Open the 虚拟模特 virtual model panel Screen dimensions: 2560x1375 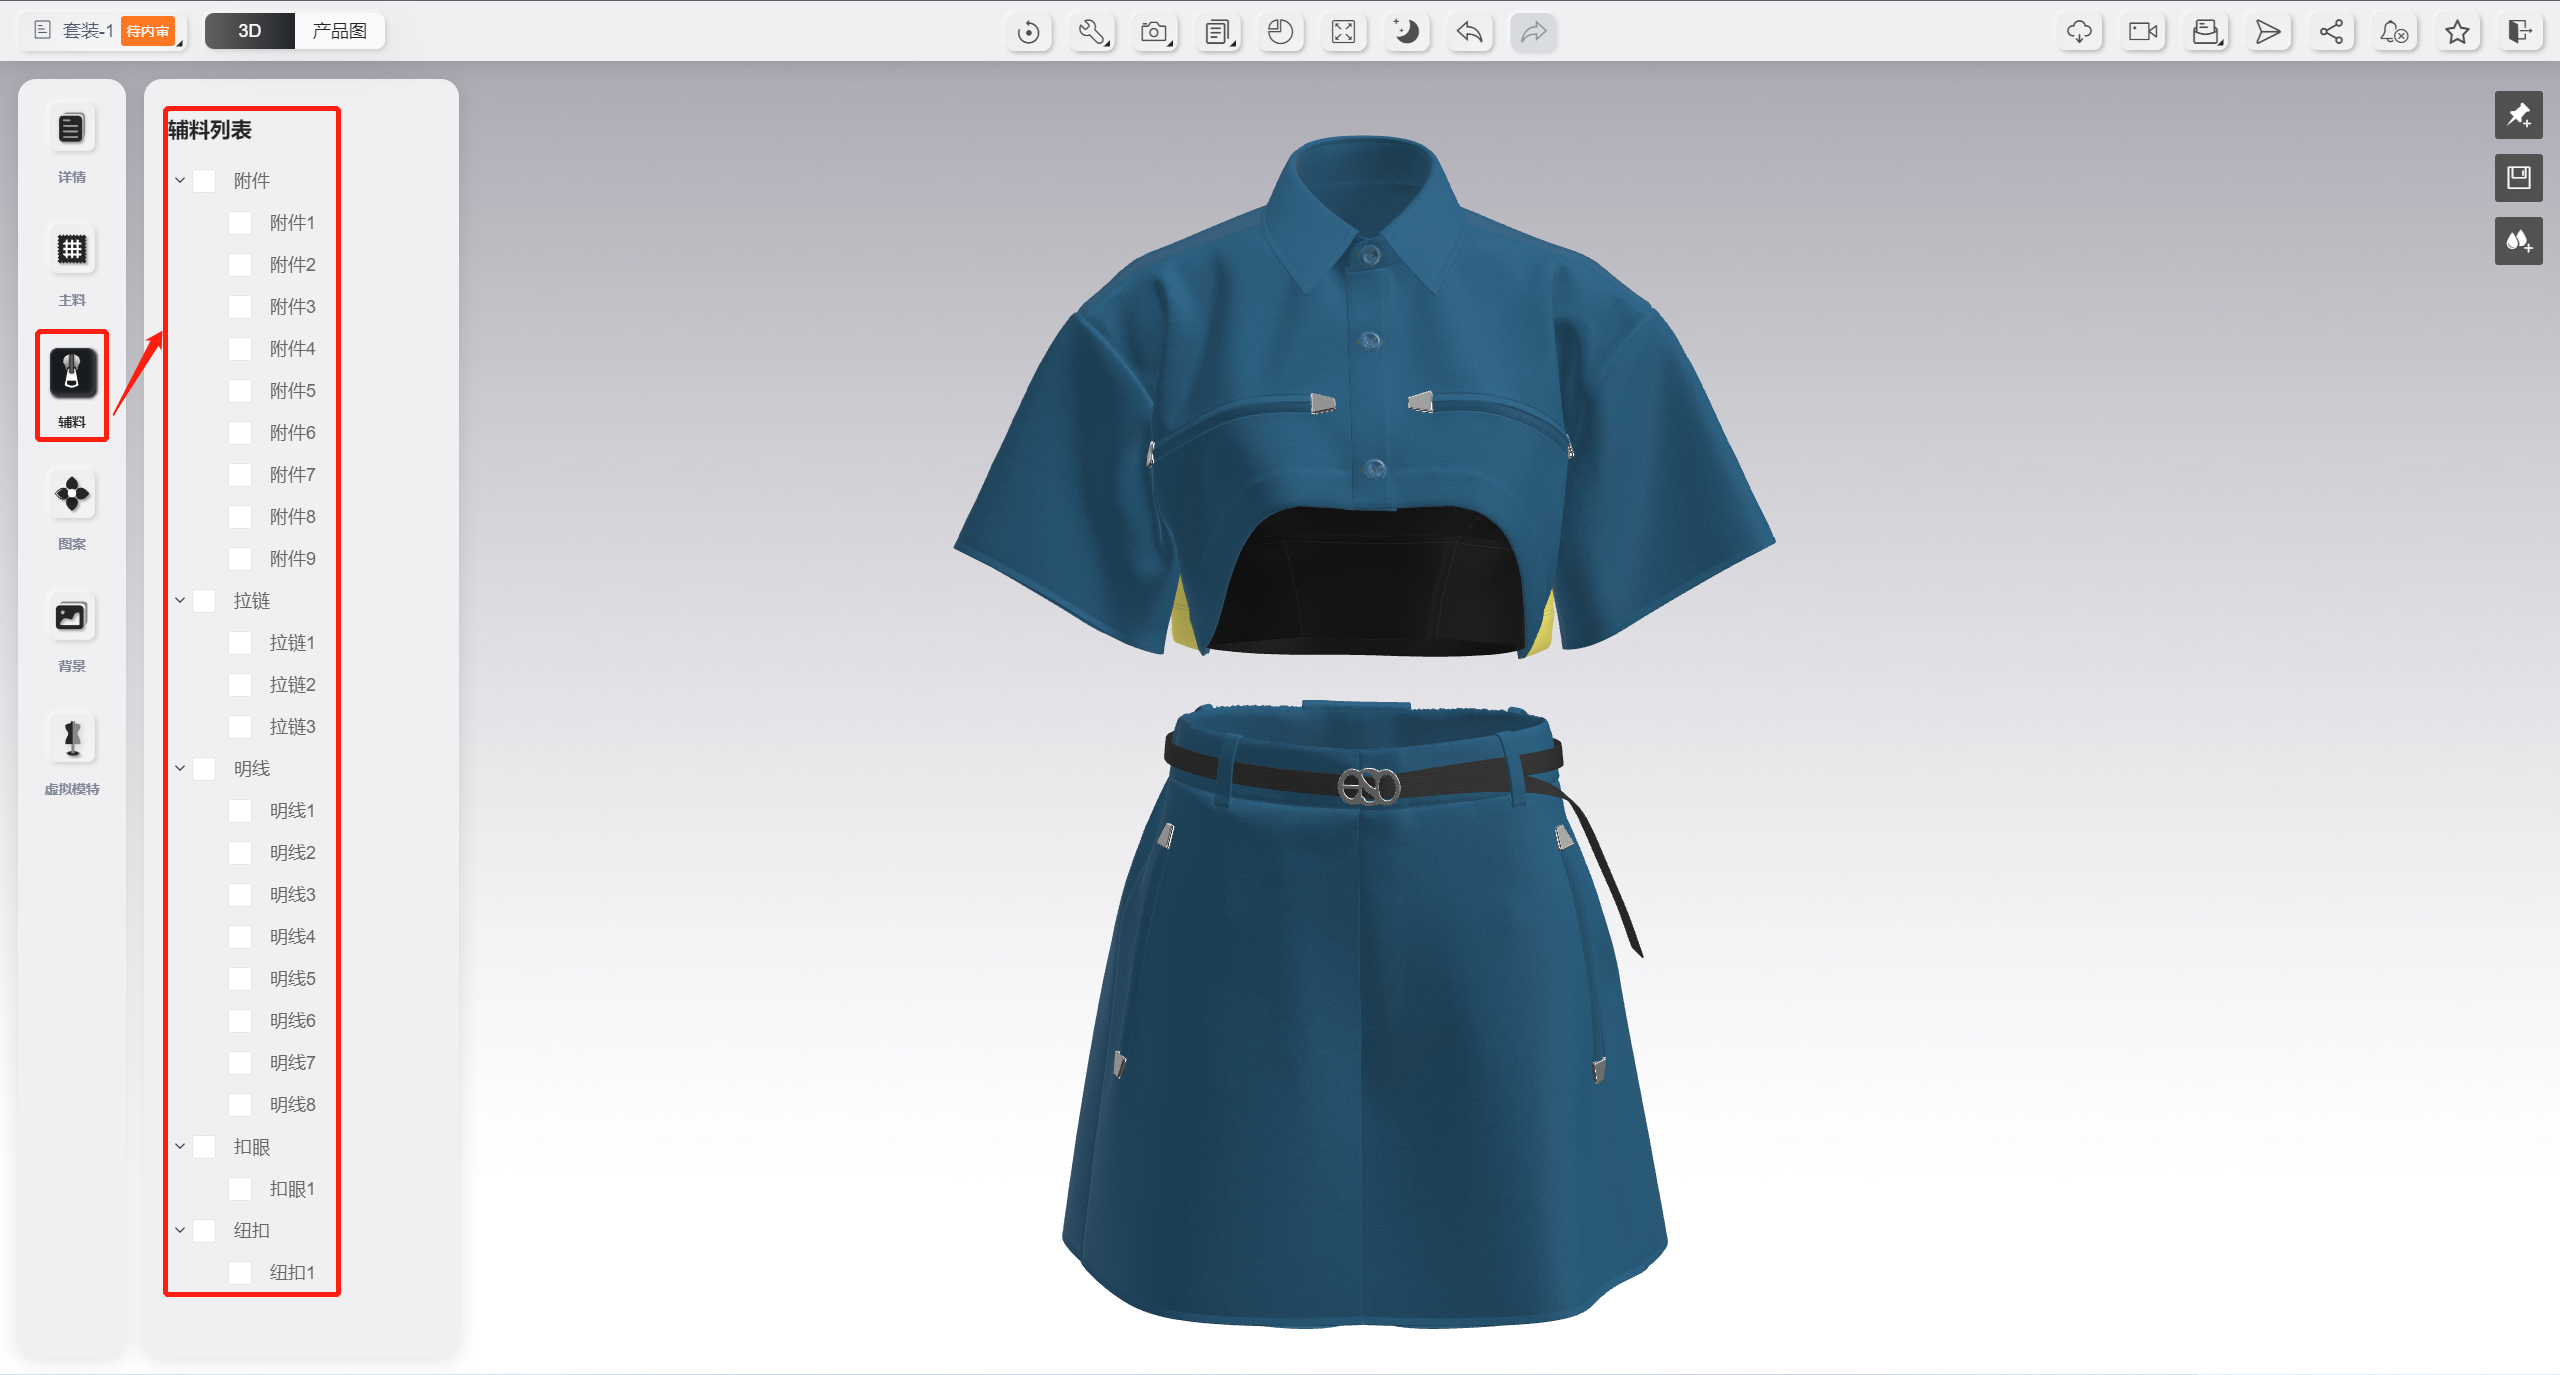click(x=71, y=739)
